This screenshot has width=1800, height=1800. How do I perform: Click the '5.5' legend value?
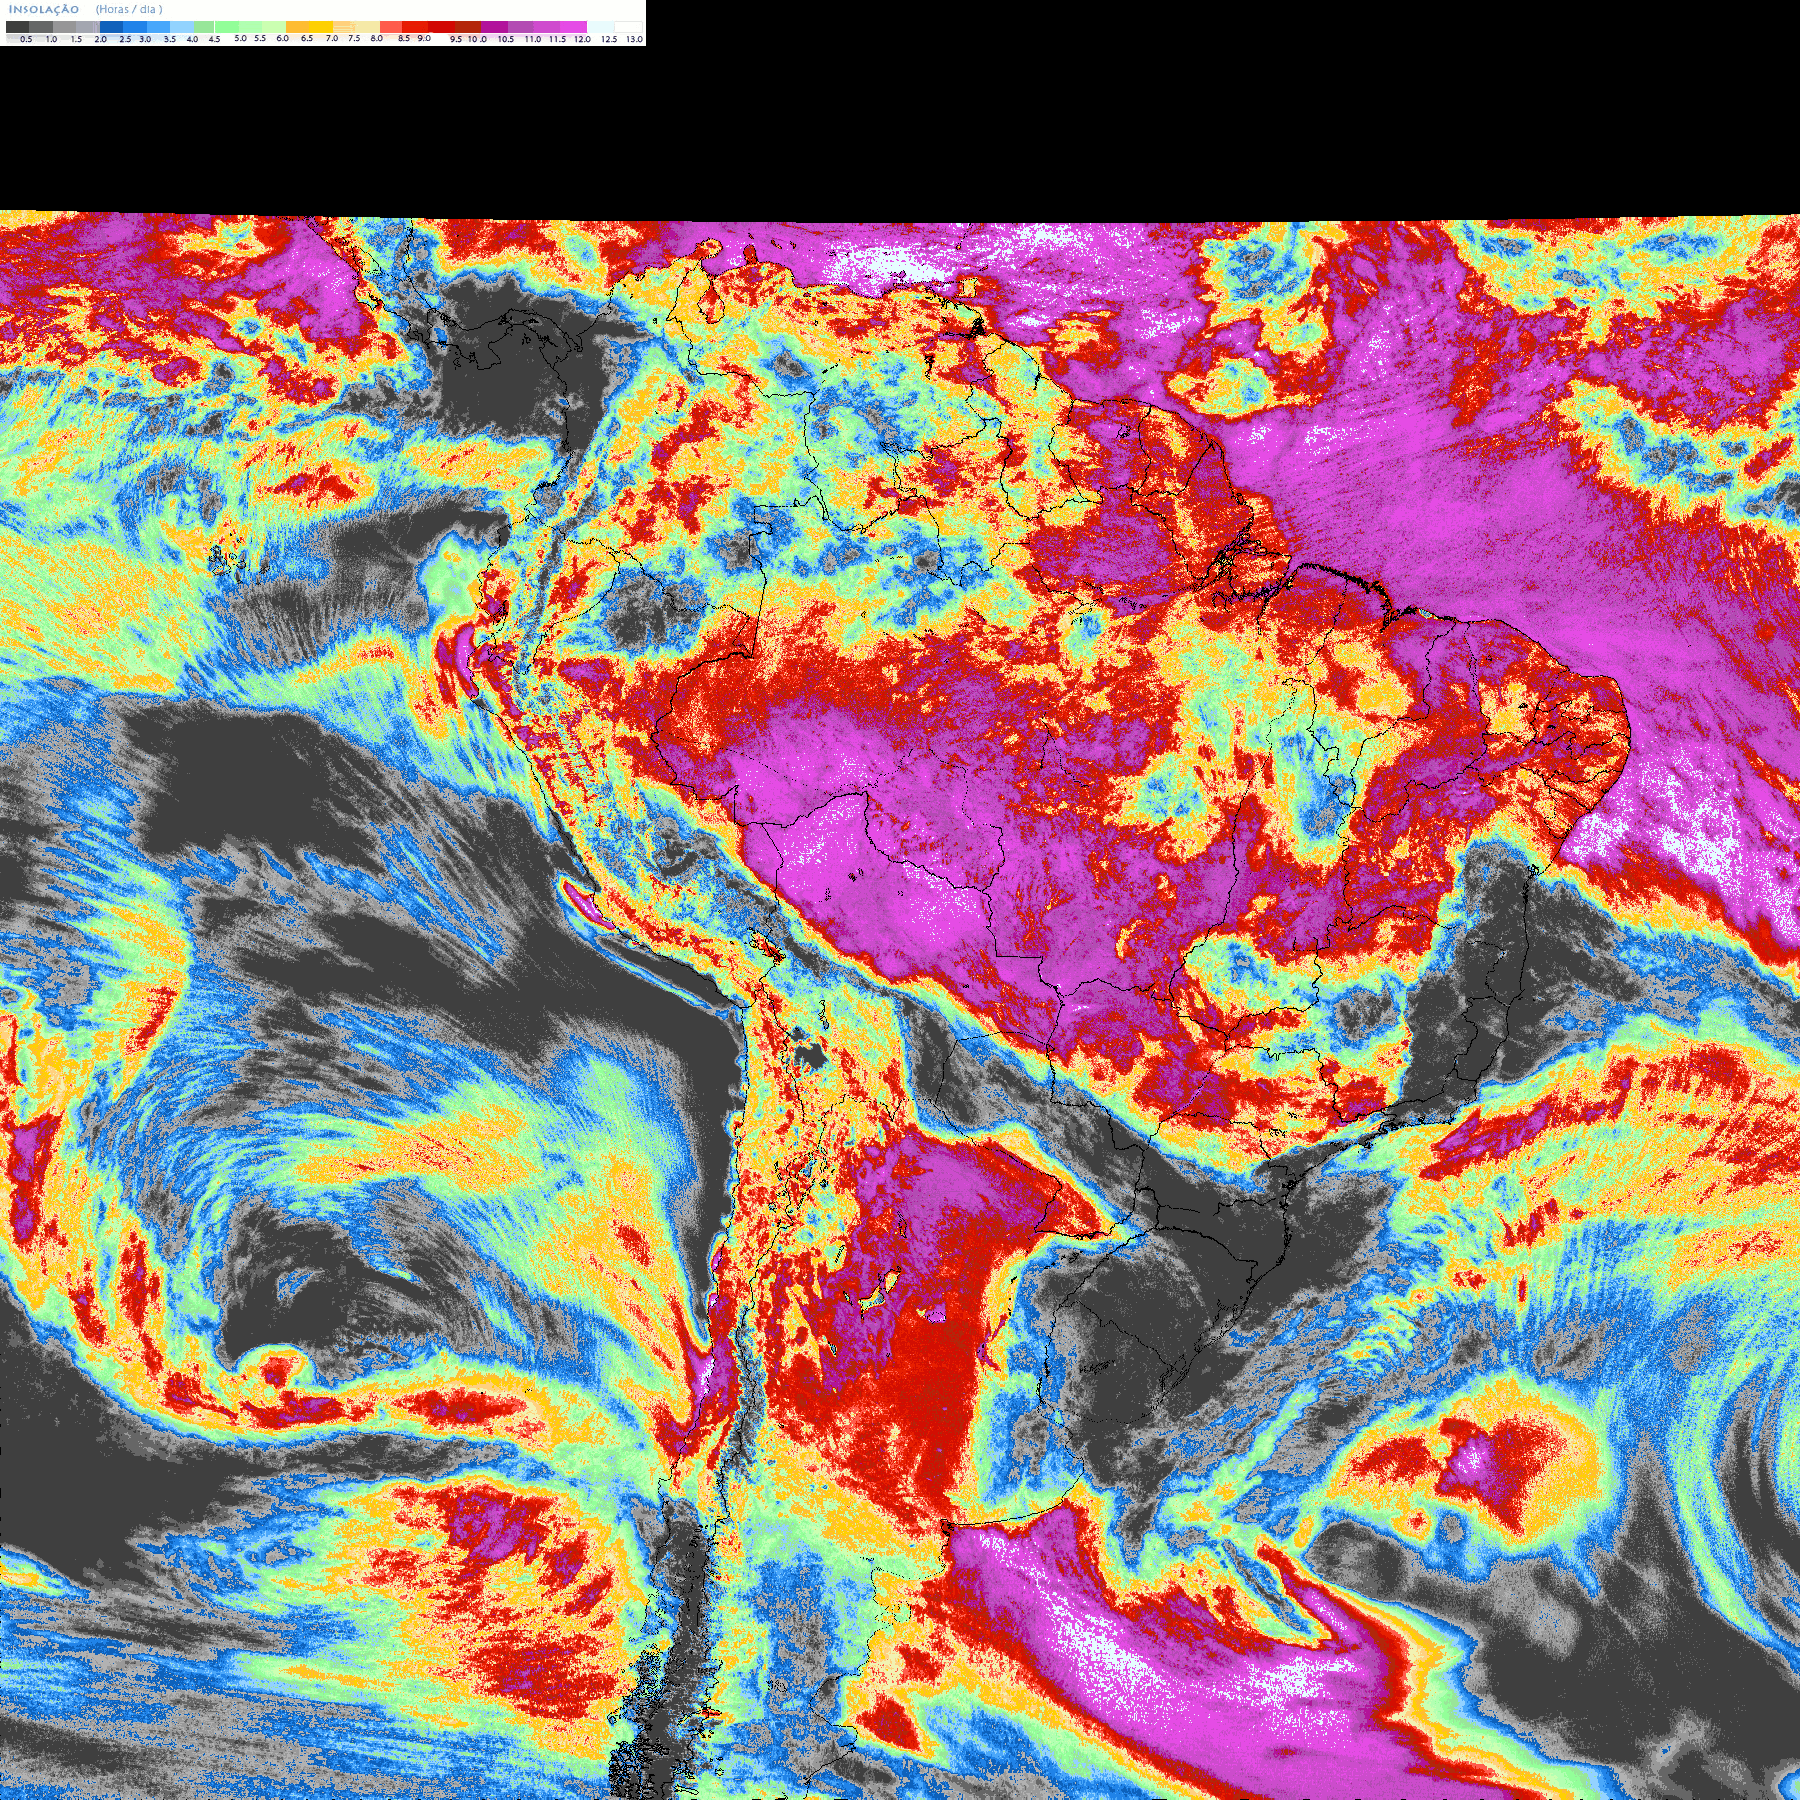click(260, 38)
